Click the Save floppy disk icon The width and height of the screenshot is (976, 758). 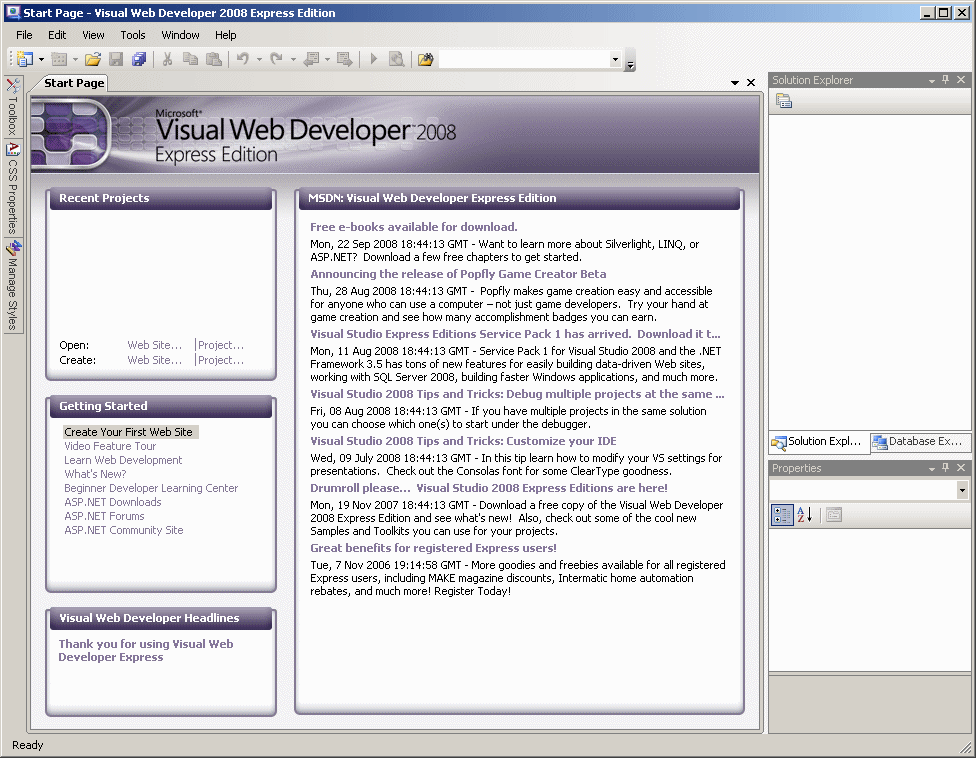pyautogui.click(x=116, y=59)
